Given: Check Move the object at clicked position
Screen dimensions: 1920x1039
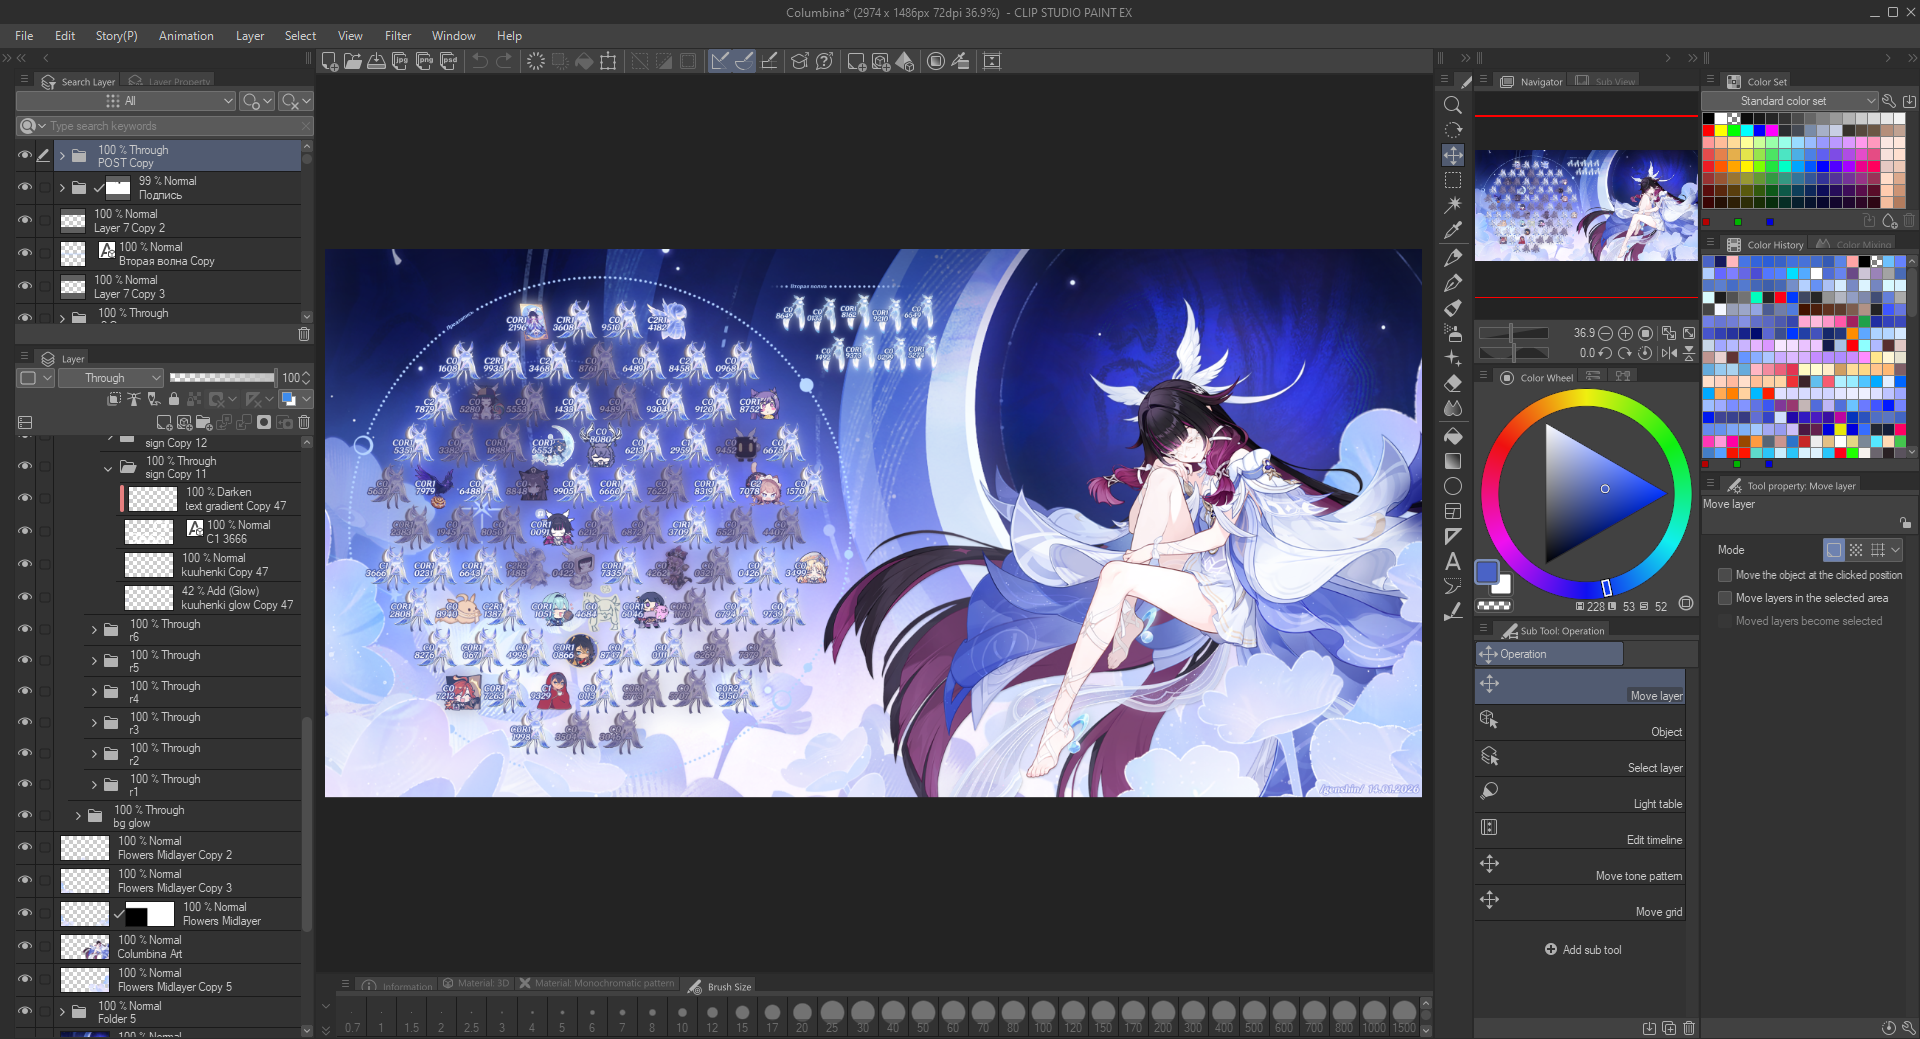Looking at the screenshot, I should point(1725,575).
